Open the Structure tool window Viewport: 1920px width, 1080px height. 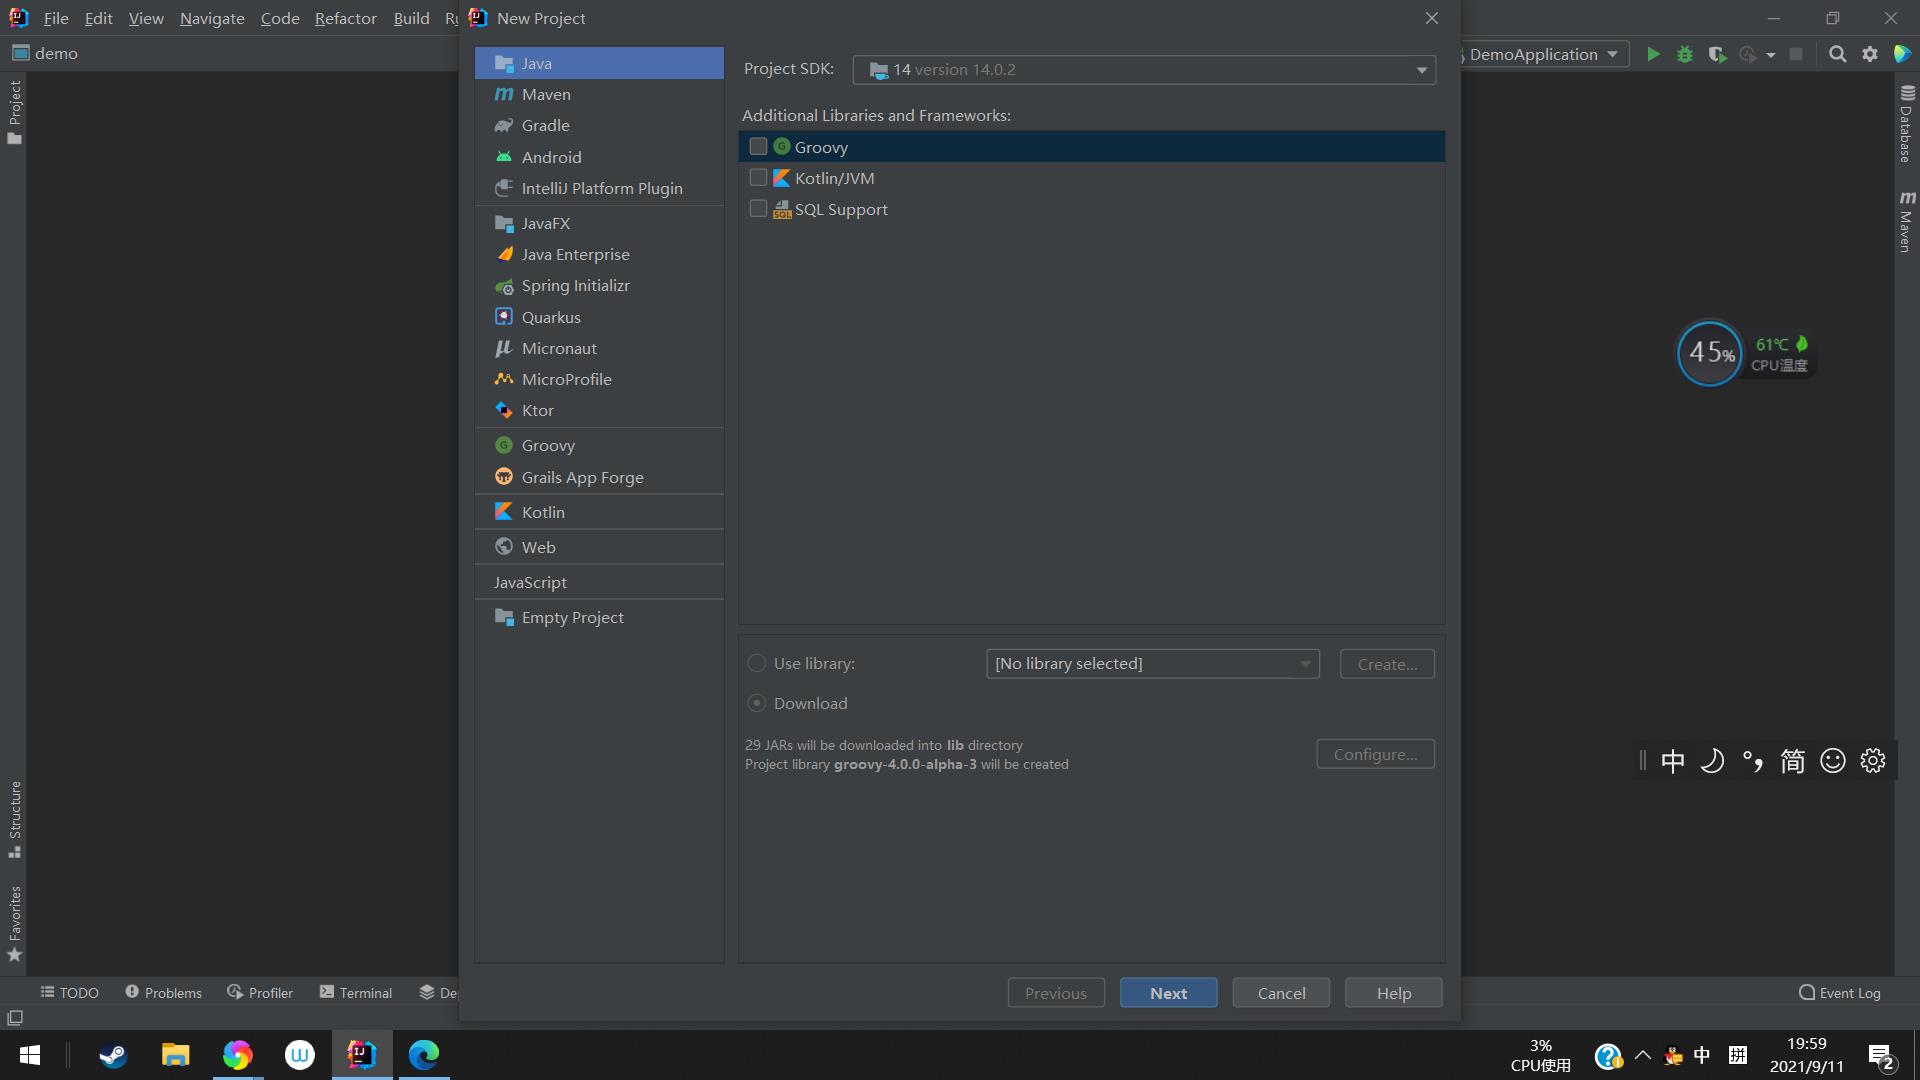[x=14, y=819]
